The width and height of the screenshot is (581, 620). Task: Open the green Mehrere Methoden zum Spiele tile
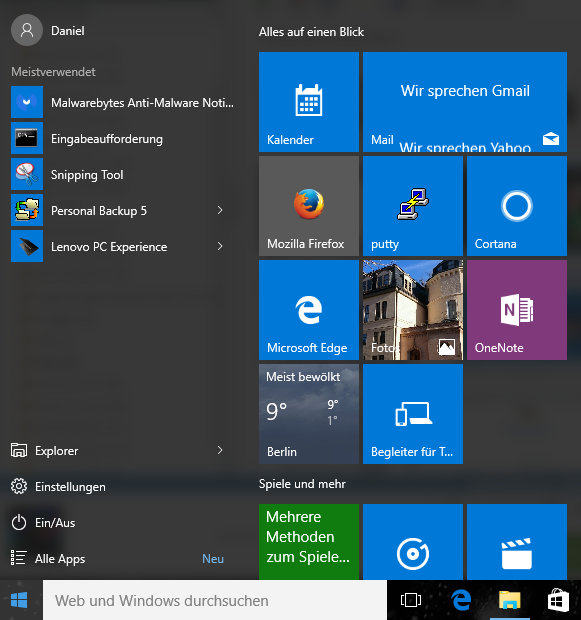pos(309,542)
